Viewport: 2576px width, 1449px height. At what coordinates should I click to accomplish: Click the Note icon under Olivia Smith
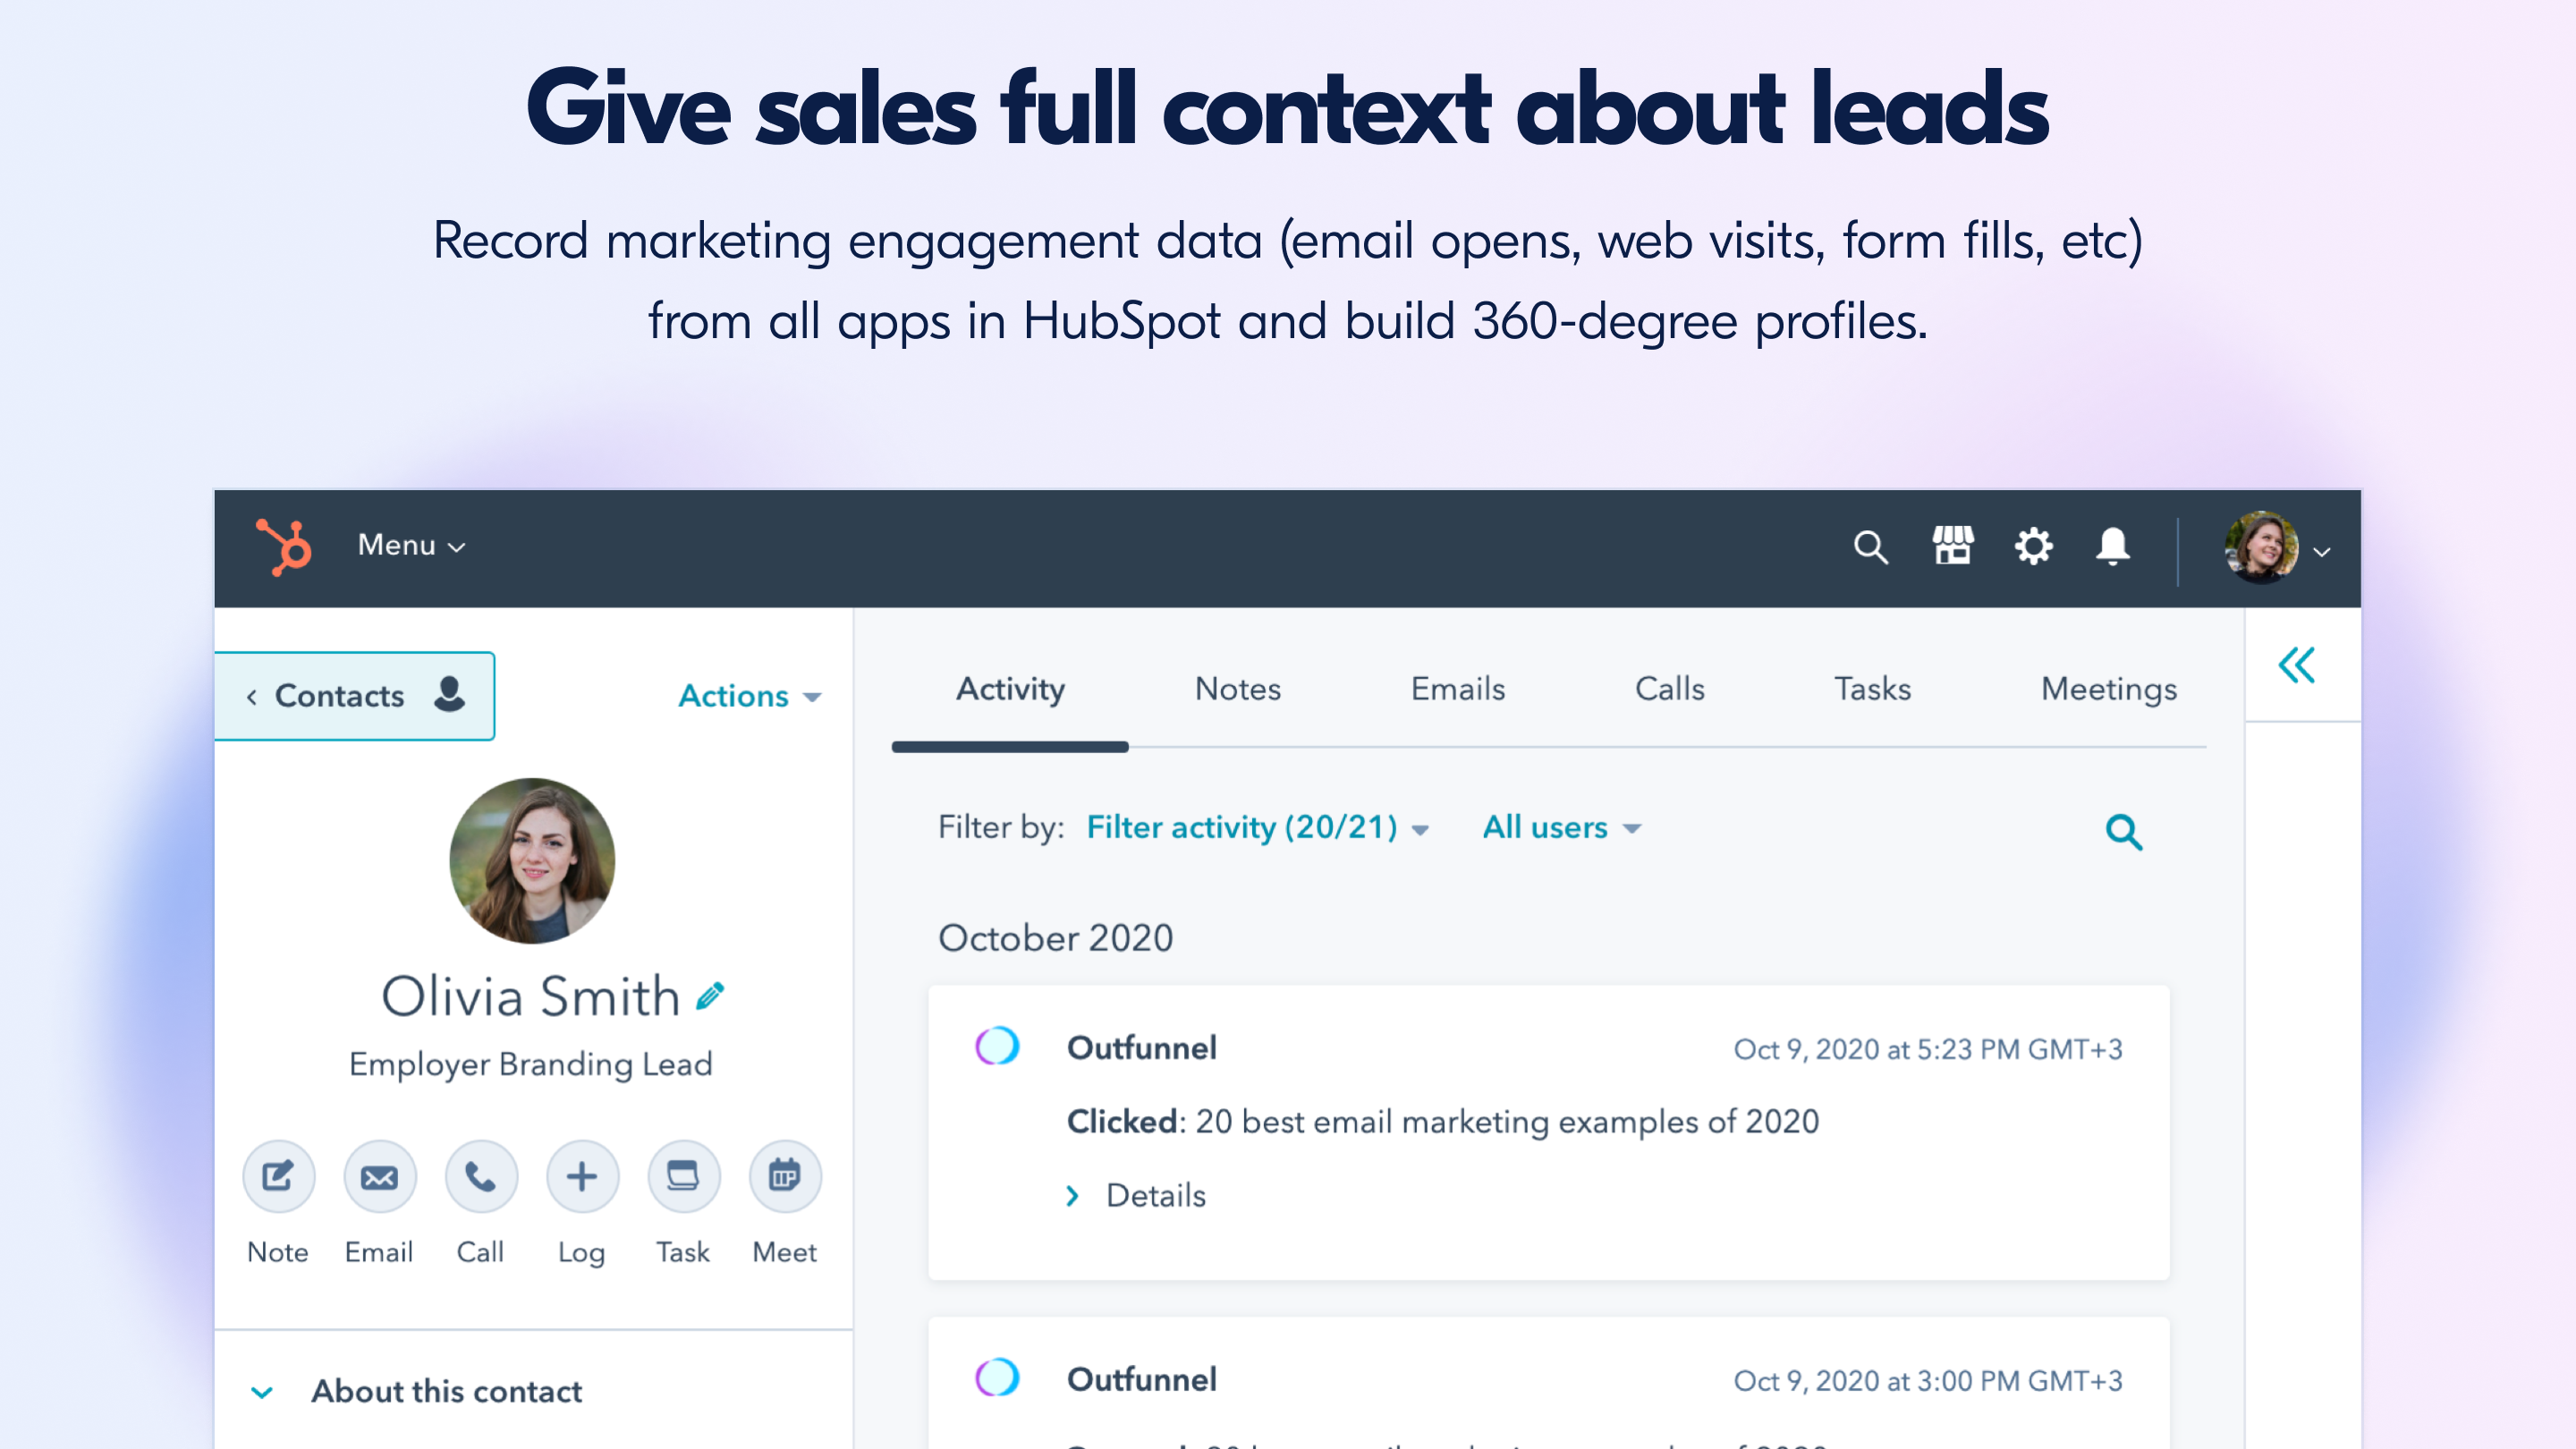(278, 1177)
